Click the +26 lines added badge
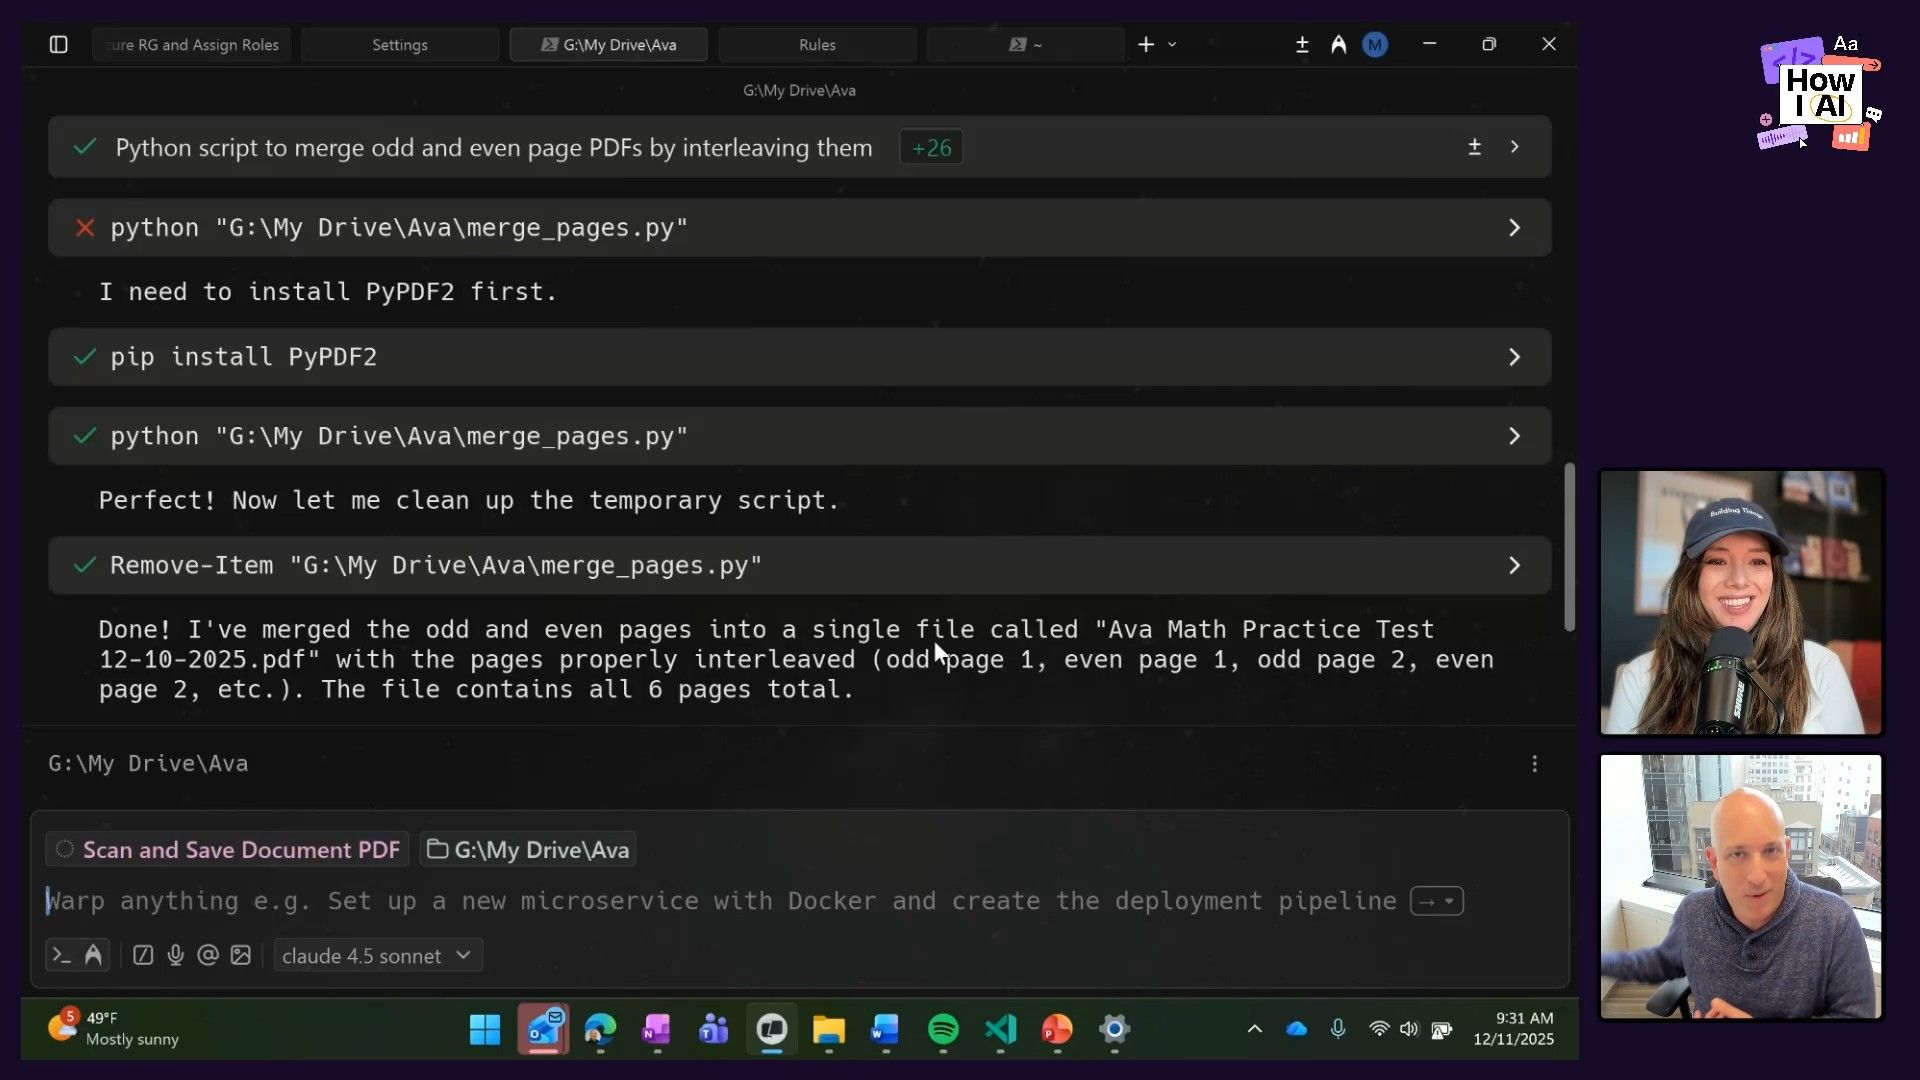The image size is (1920, 1080). (x=931, y=148)
